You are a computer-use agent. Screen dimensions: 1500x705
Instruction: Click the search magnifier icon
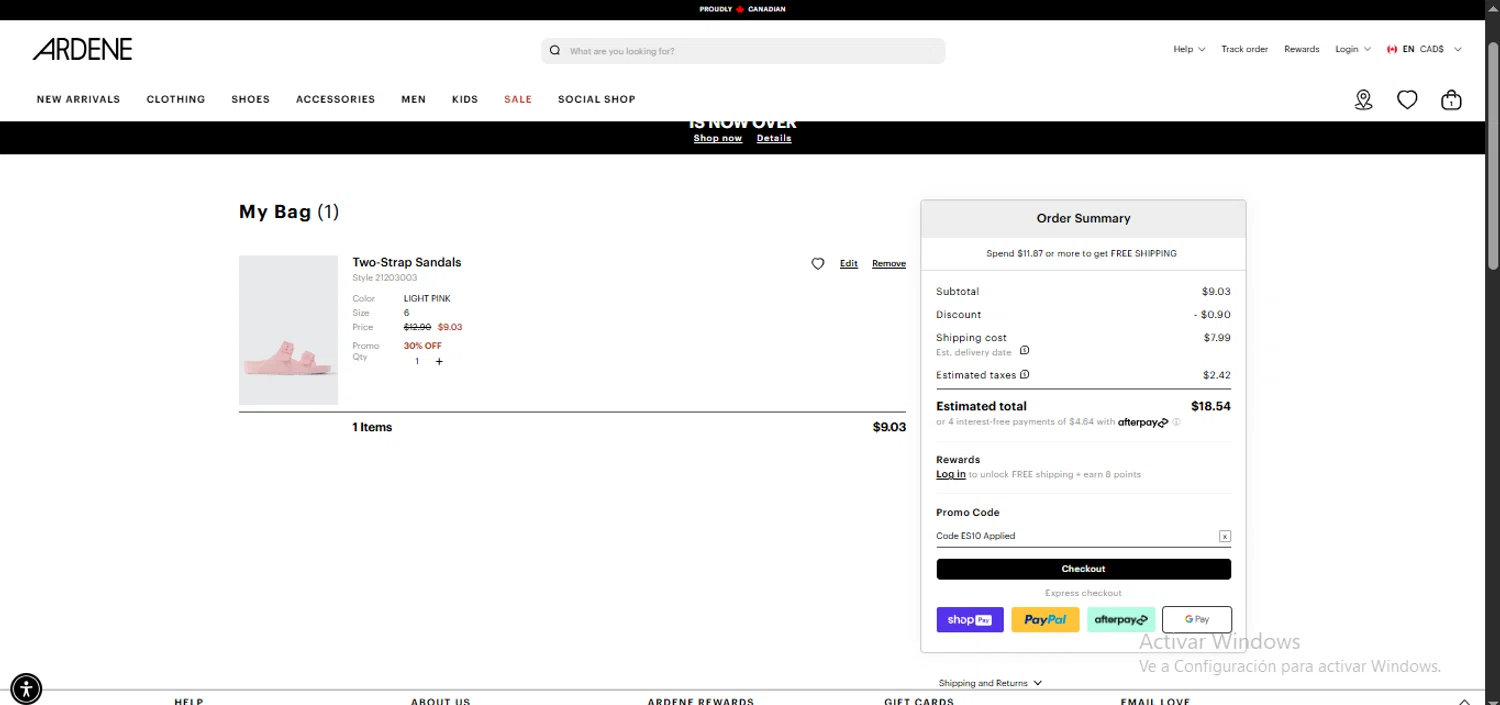pyautogui.click(x=555, y=51)
